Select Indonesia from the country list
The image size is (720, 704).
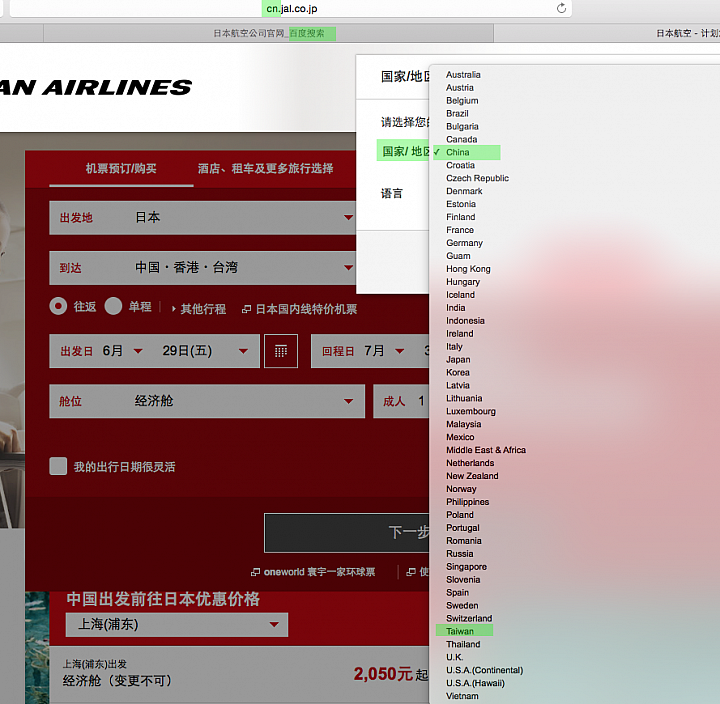coord(465,321)
